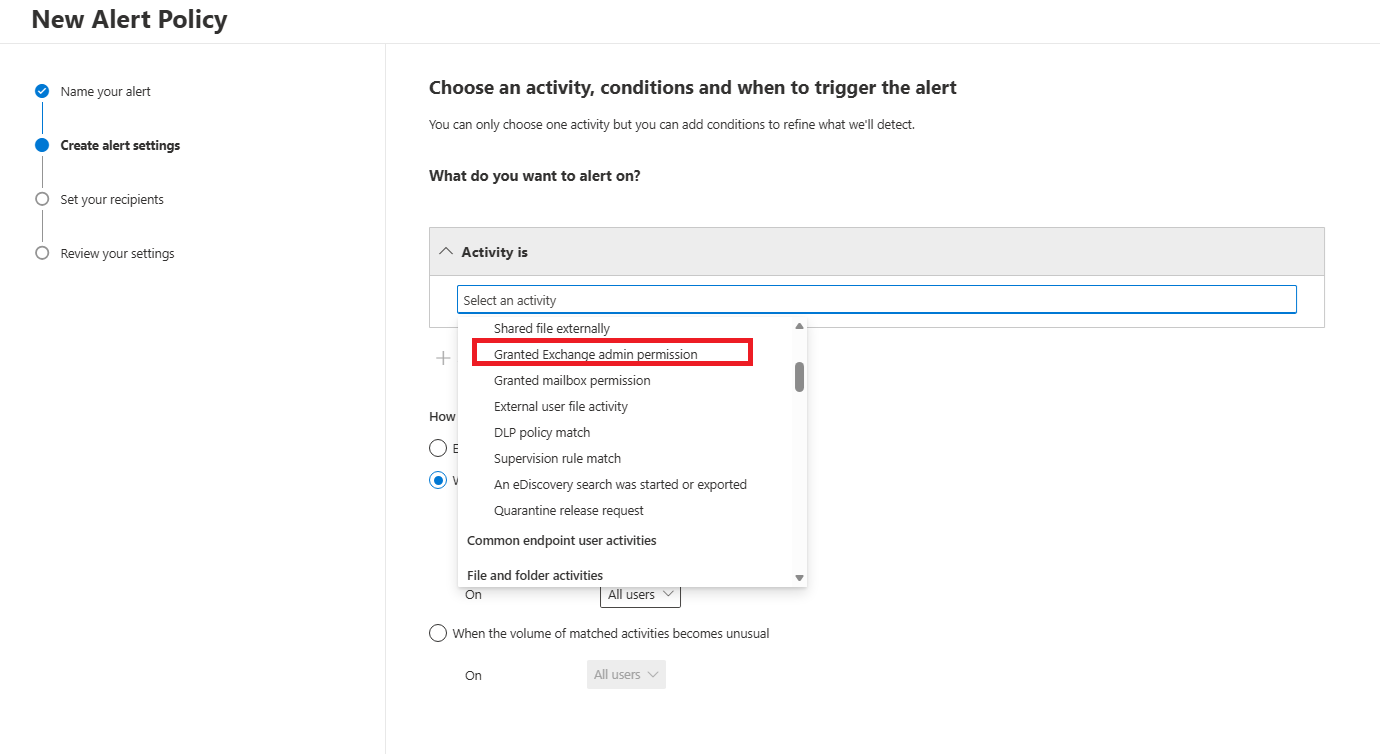The width and height of the screenshot is (1380, 754).
Task: Select the first radio button under How
Action: tap(438, 448)
